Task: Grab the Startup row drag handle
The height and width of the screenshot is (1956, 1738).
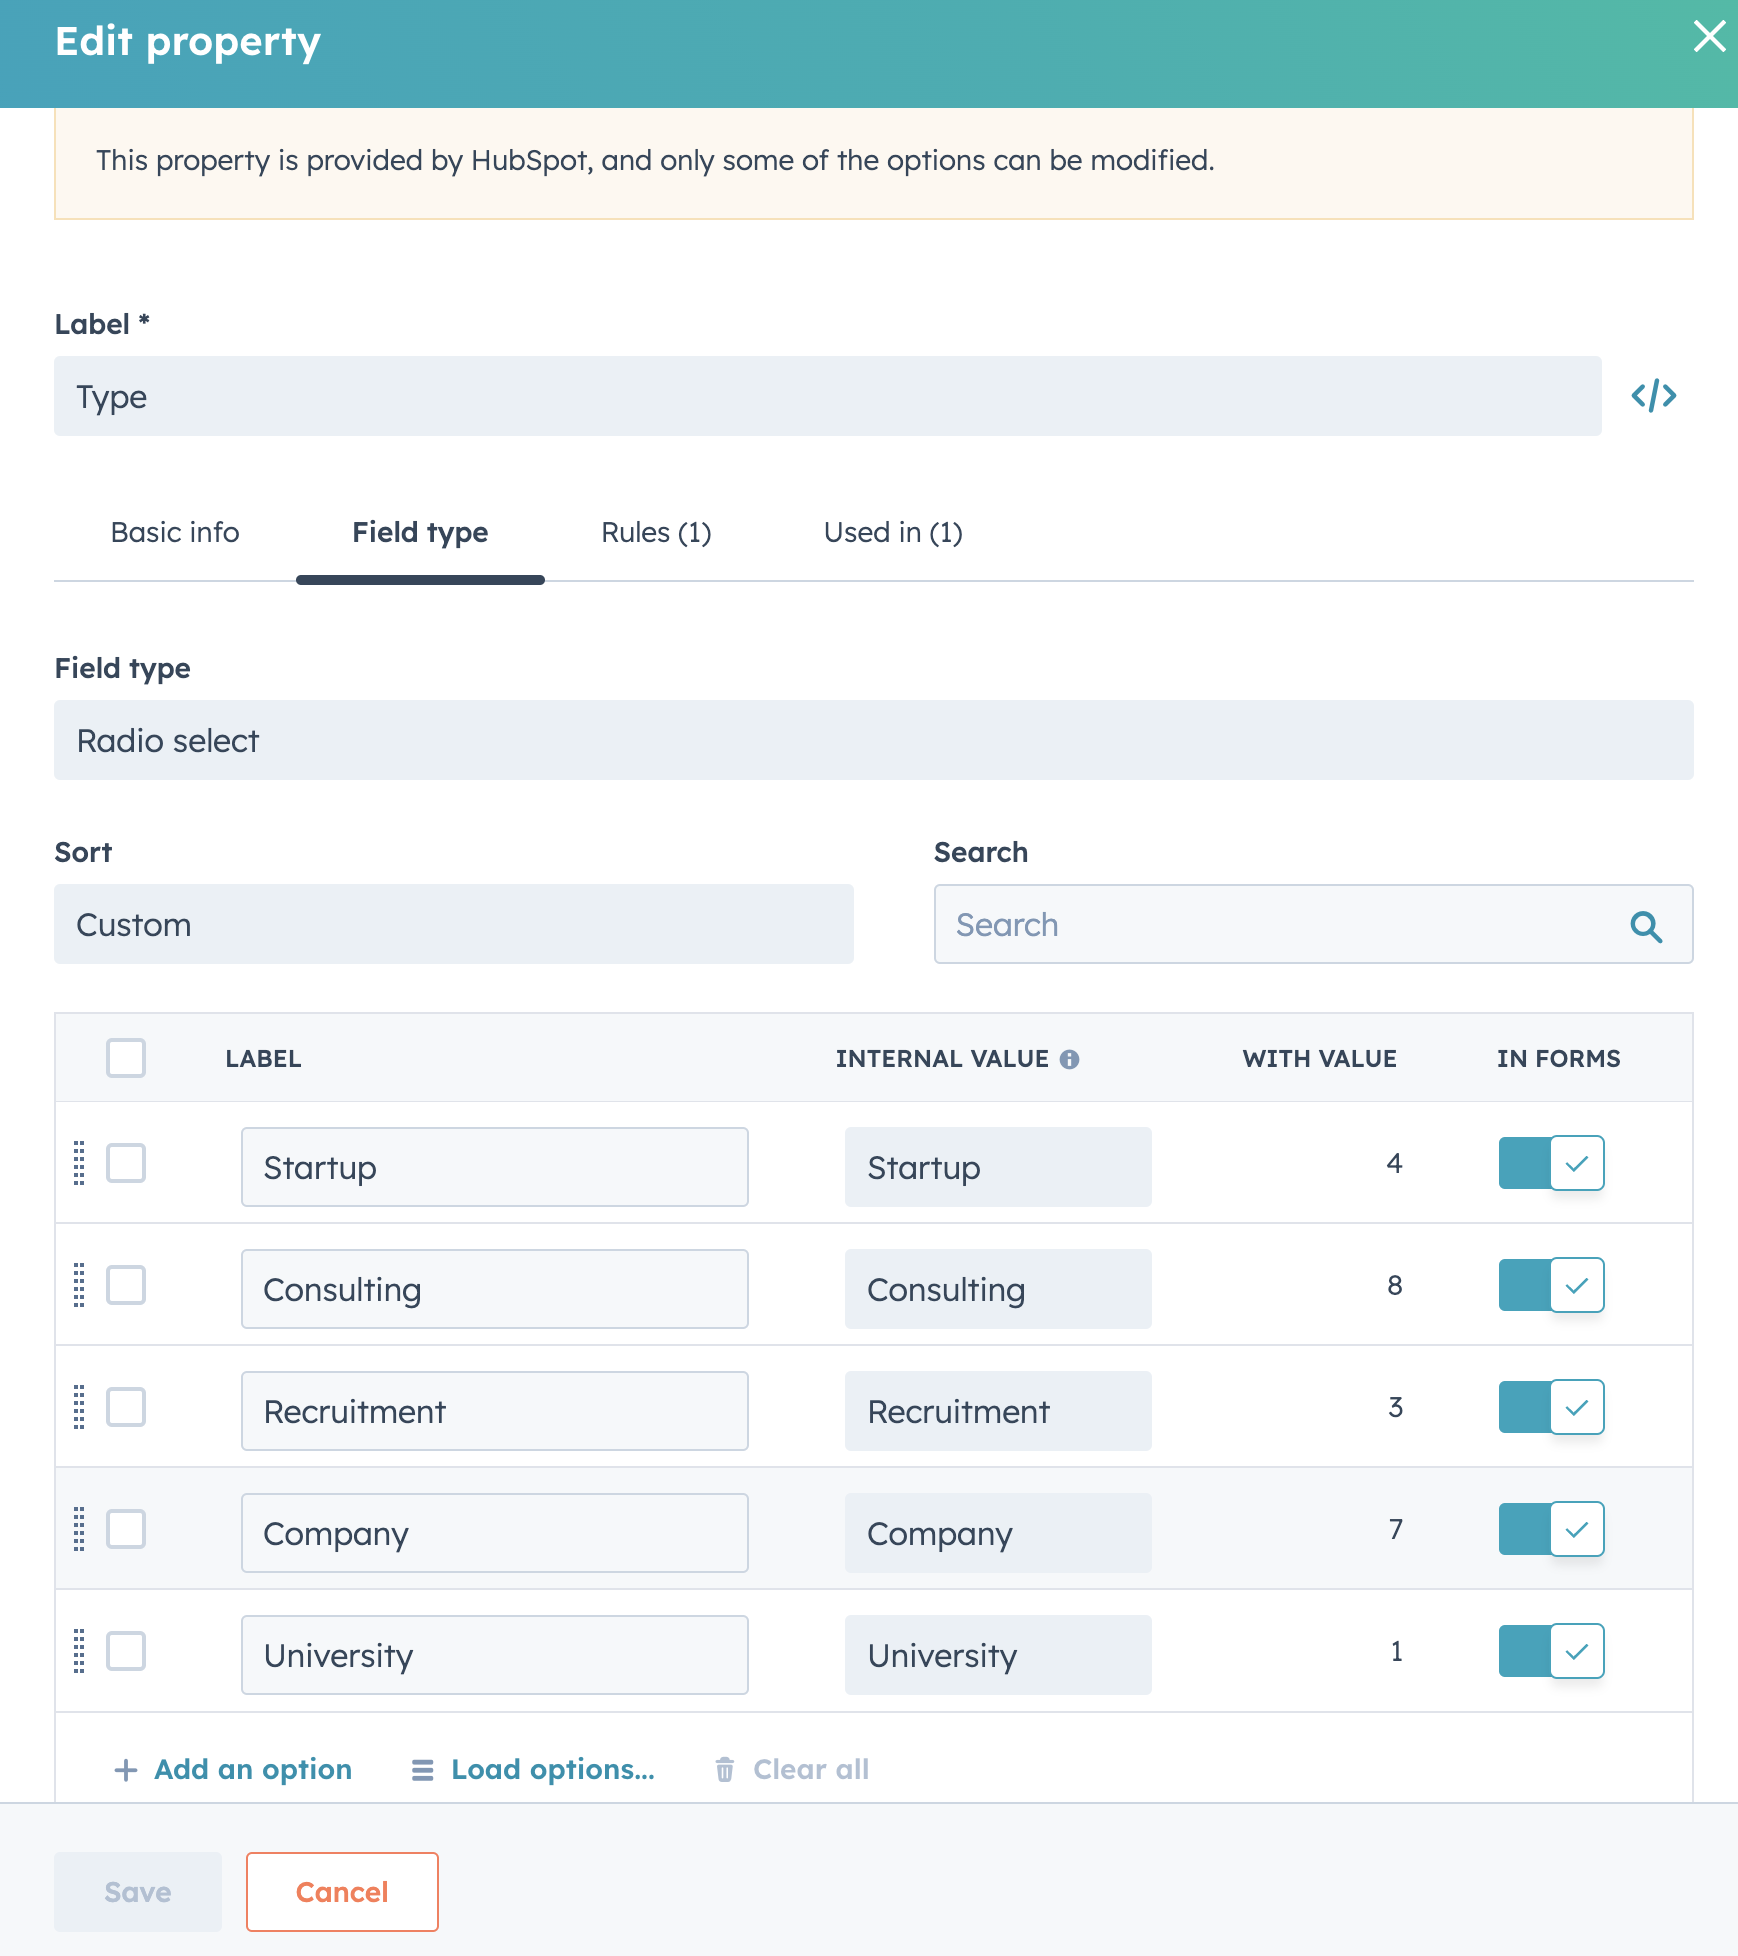Action: (x=79, y=1163)
